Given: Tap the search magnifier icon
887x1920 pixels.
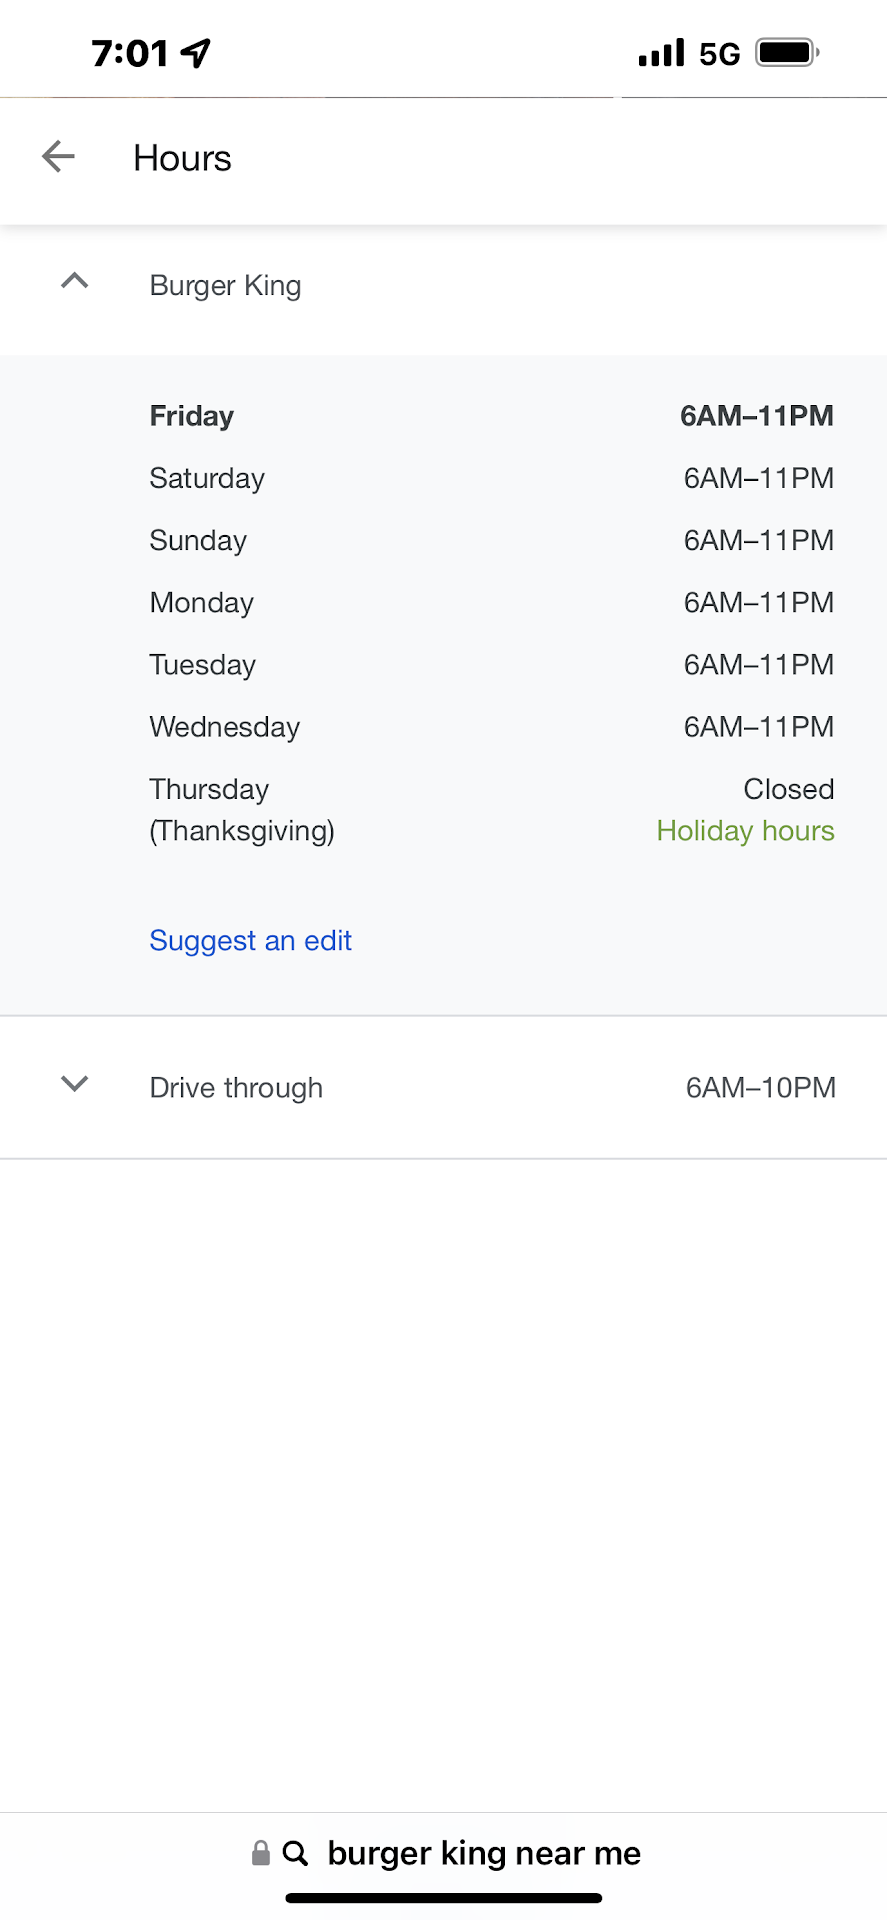Looking at the screenshot, I should point(295,1853).
